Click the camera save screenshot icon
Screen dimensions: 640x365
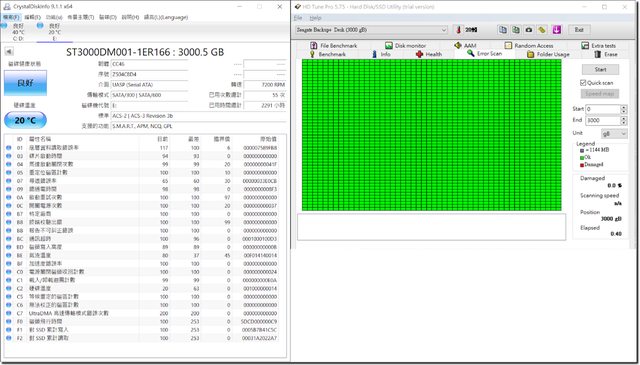click(529, 30)
